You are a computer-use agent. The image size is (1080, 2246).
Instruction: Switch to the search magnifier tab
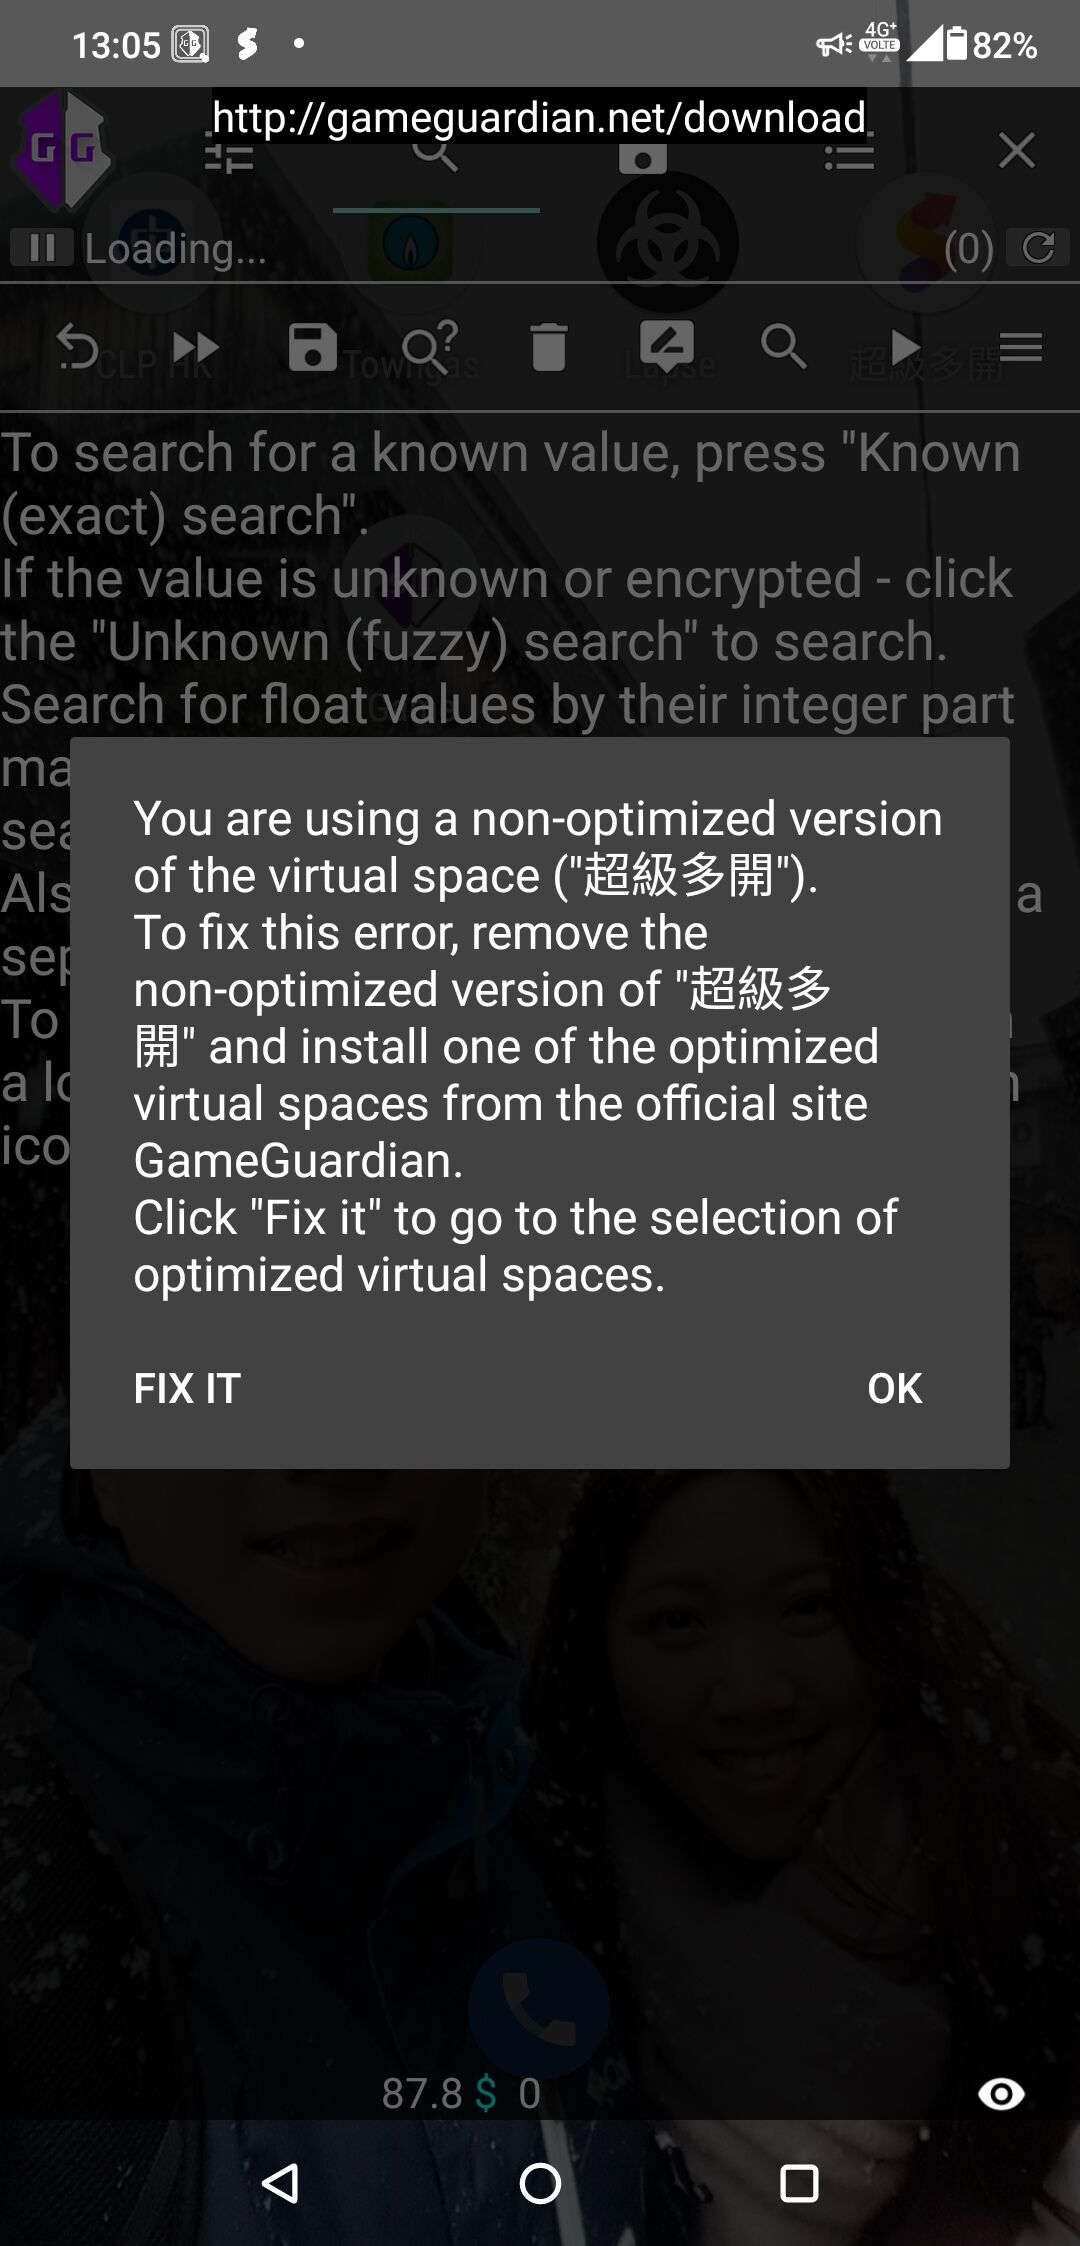coord(435,153)
